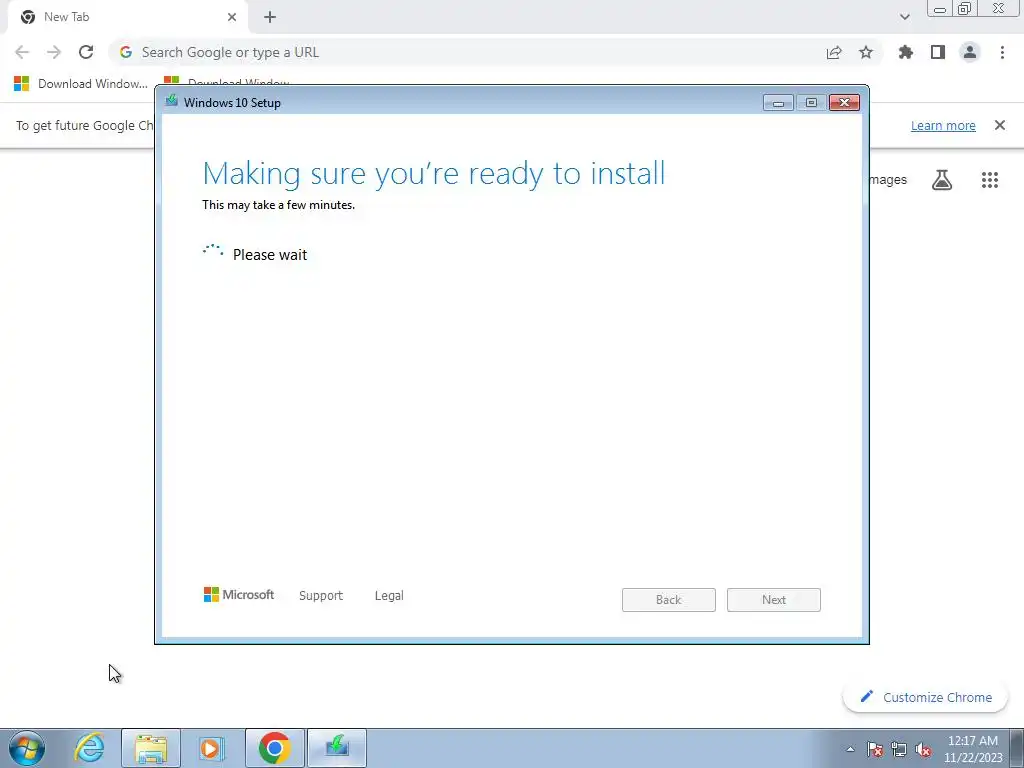Viewport: 1024px width, 768px height.
Task: Click the Microsoft logo in Setup
Action: click(x=239, y=594)
